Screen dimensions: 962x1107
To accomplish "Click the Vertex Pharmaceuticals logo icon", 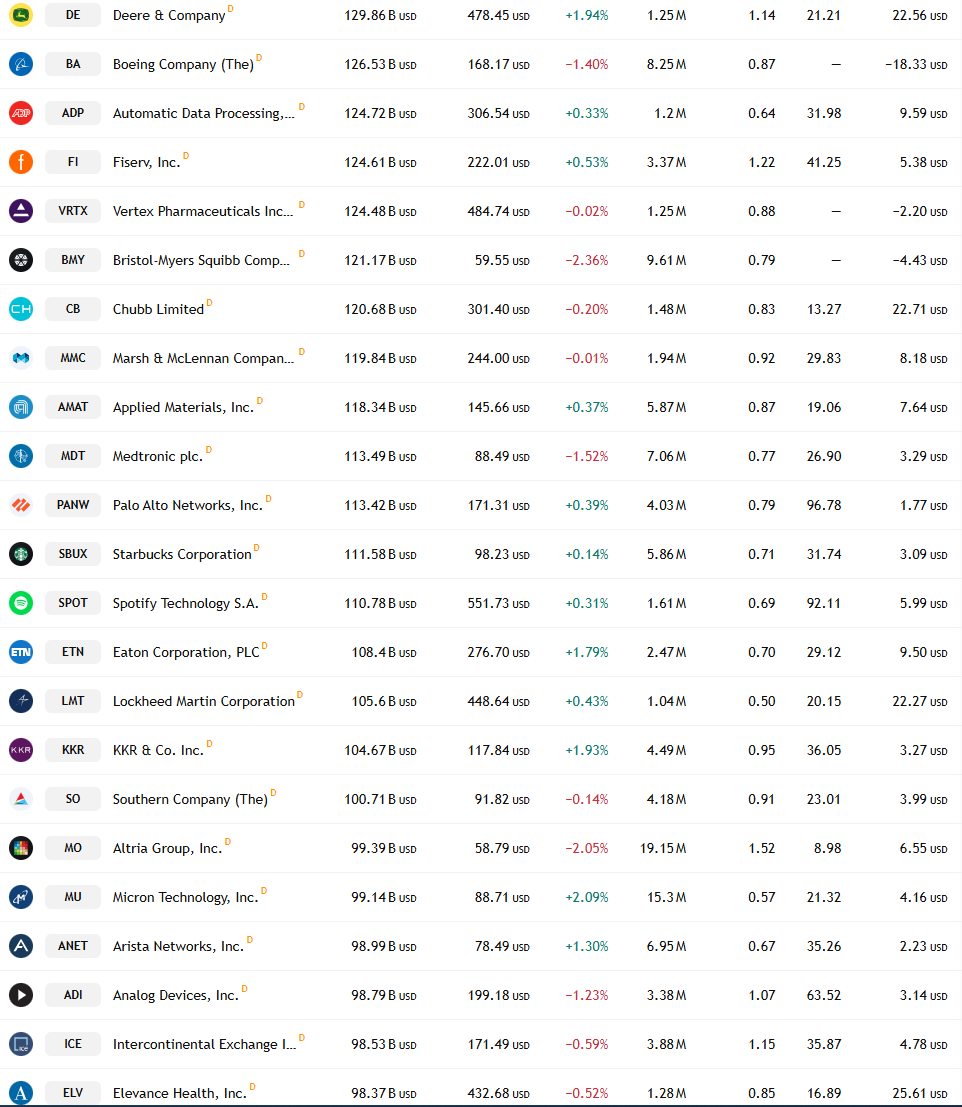I will (21, 210).
